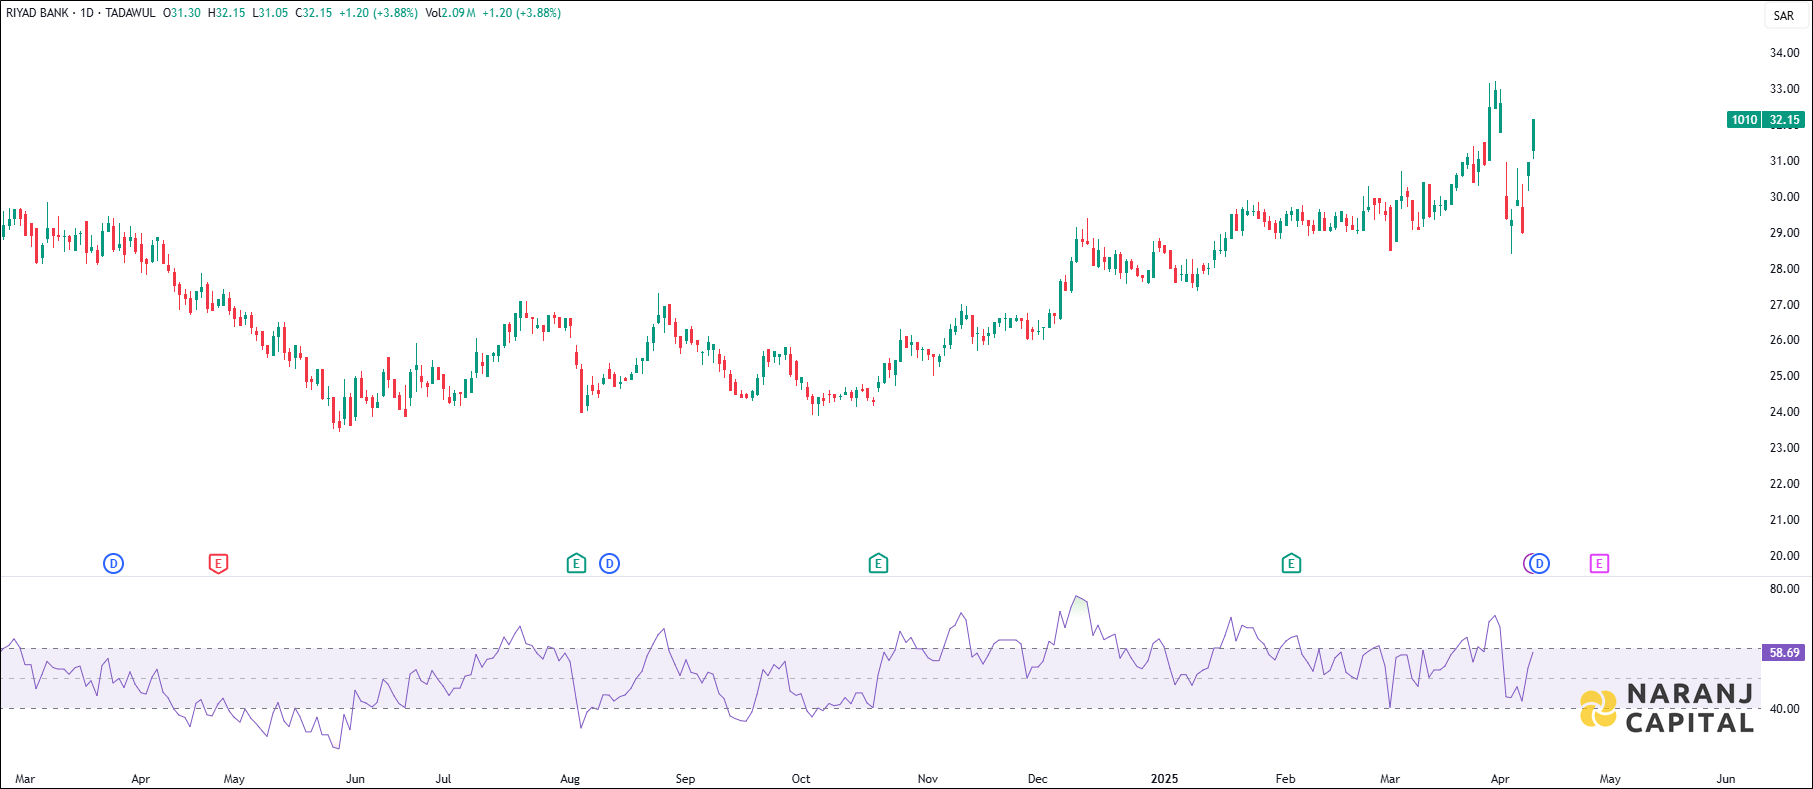The width and height of the screenshot is (1813, 789).
Task: Click the purple 58.69 RSI value label
Action: (1784, 653)
